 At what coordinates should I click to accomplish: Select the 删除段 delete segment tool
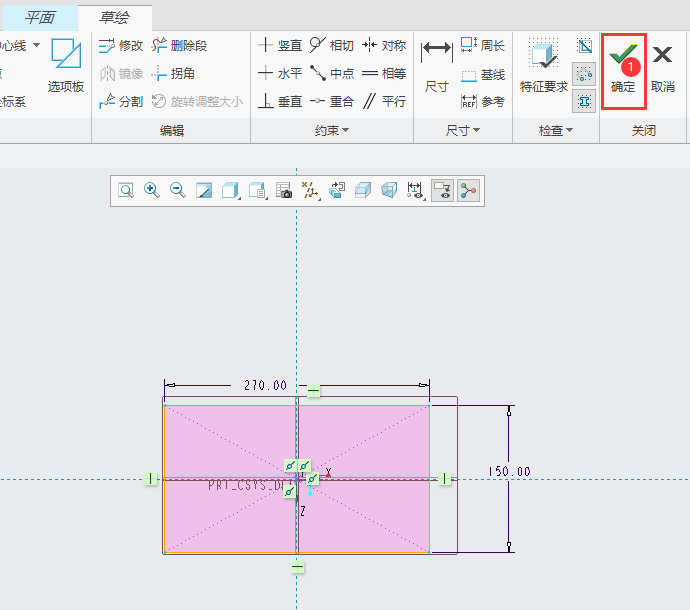click(179, 45)
